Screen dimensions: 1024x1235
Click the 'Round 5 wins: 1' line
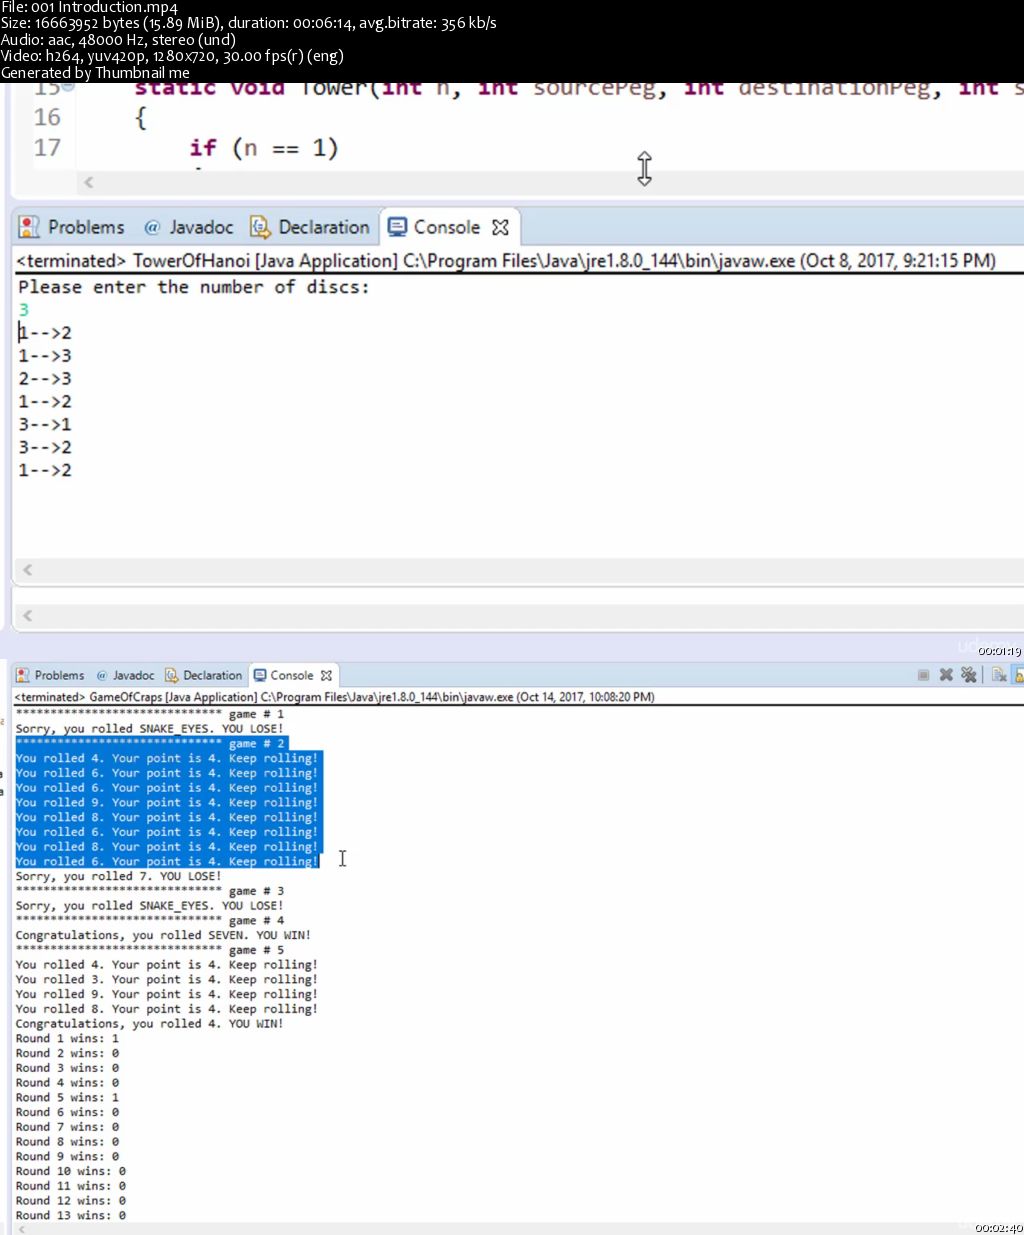click(67, 1098)
